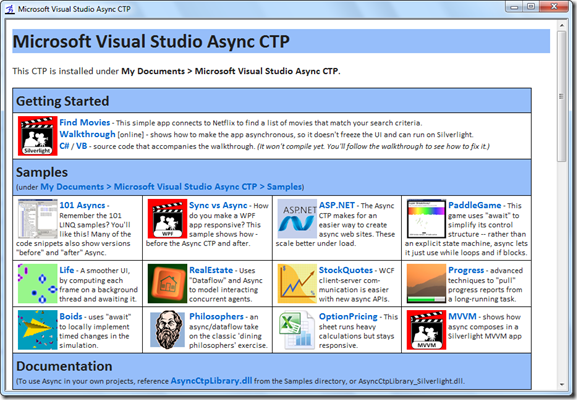
Task: Open the Find Movies link
Action: pos(85,123)
